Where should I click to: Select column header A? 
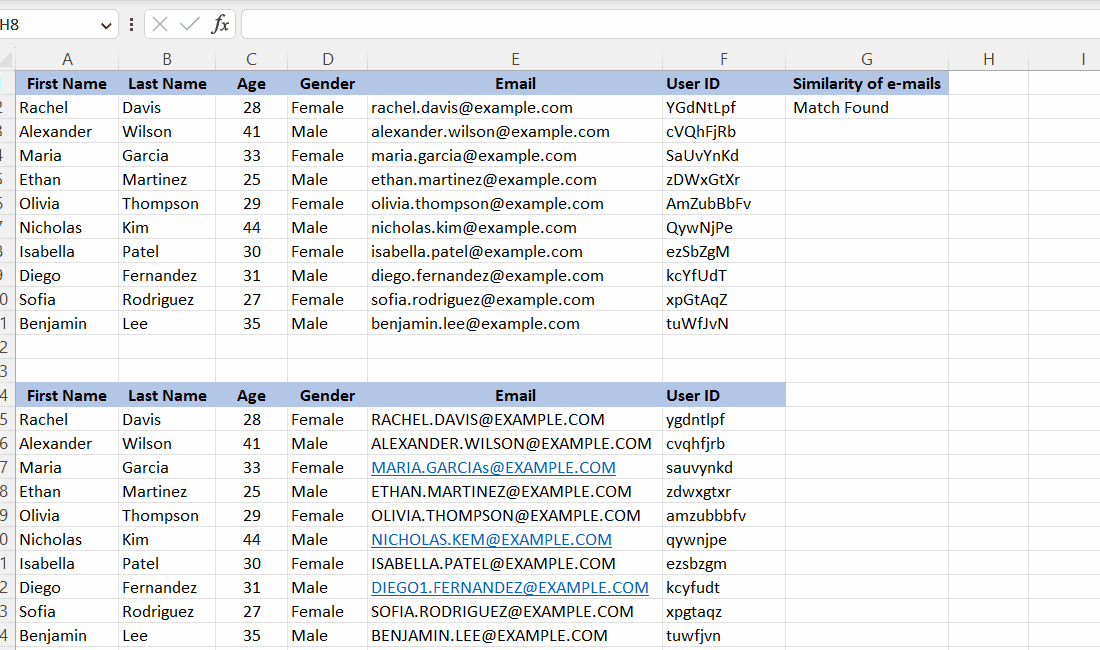pyautogui.click(x=66, y=59)
